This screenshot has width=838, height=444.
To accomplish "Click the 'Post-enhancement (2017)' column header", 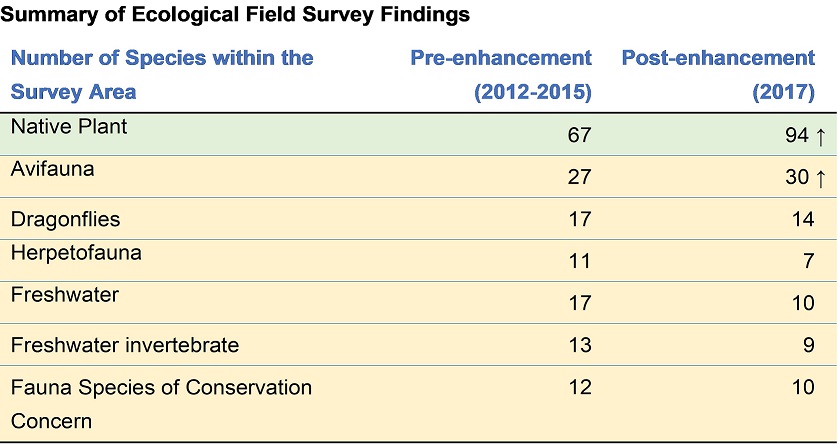I will (x=718, y=75).
